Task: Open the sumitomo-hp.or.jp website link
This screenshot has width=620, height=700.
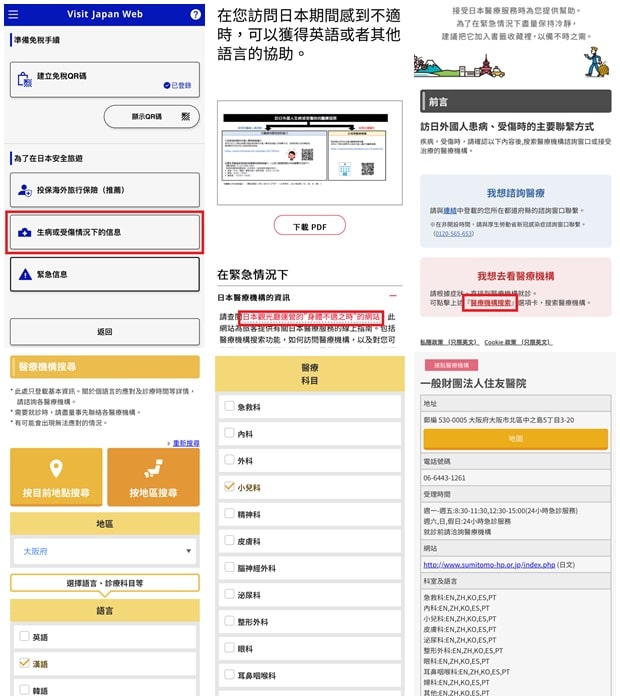Action: [489, 565]
